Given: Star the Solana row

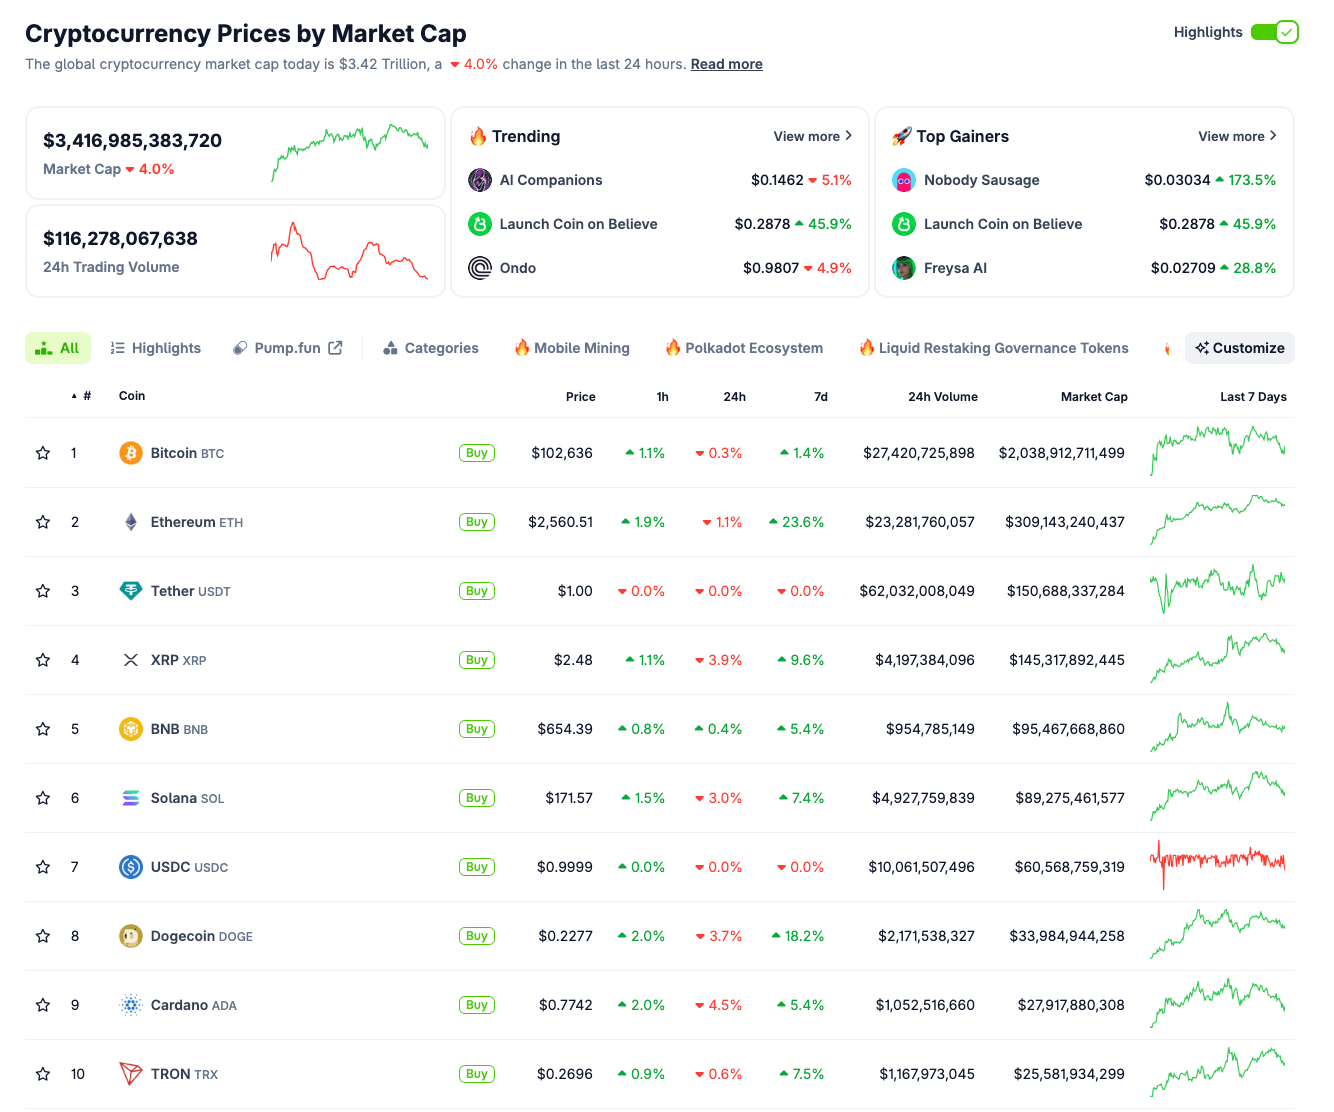Looking at the screenshot, I should (x=43, y=798).
